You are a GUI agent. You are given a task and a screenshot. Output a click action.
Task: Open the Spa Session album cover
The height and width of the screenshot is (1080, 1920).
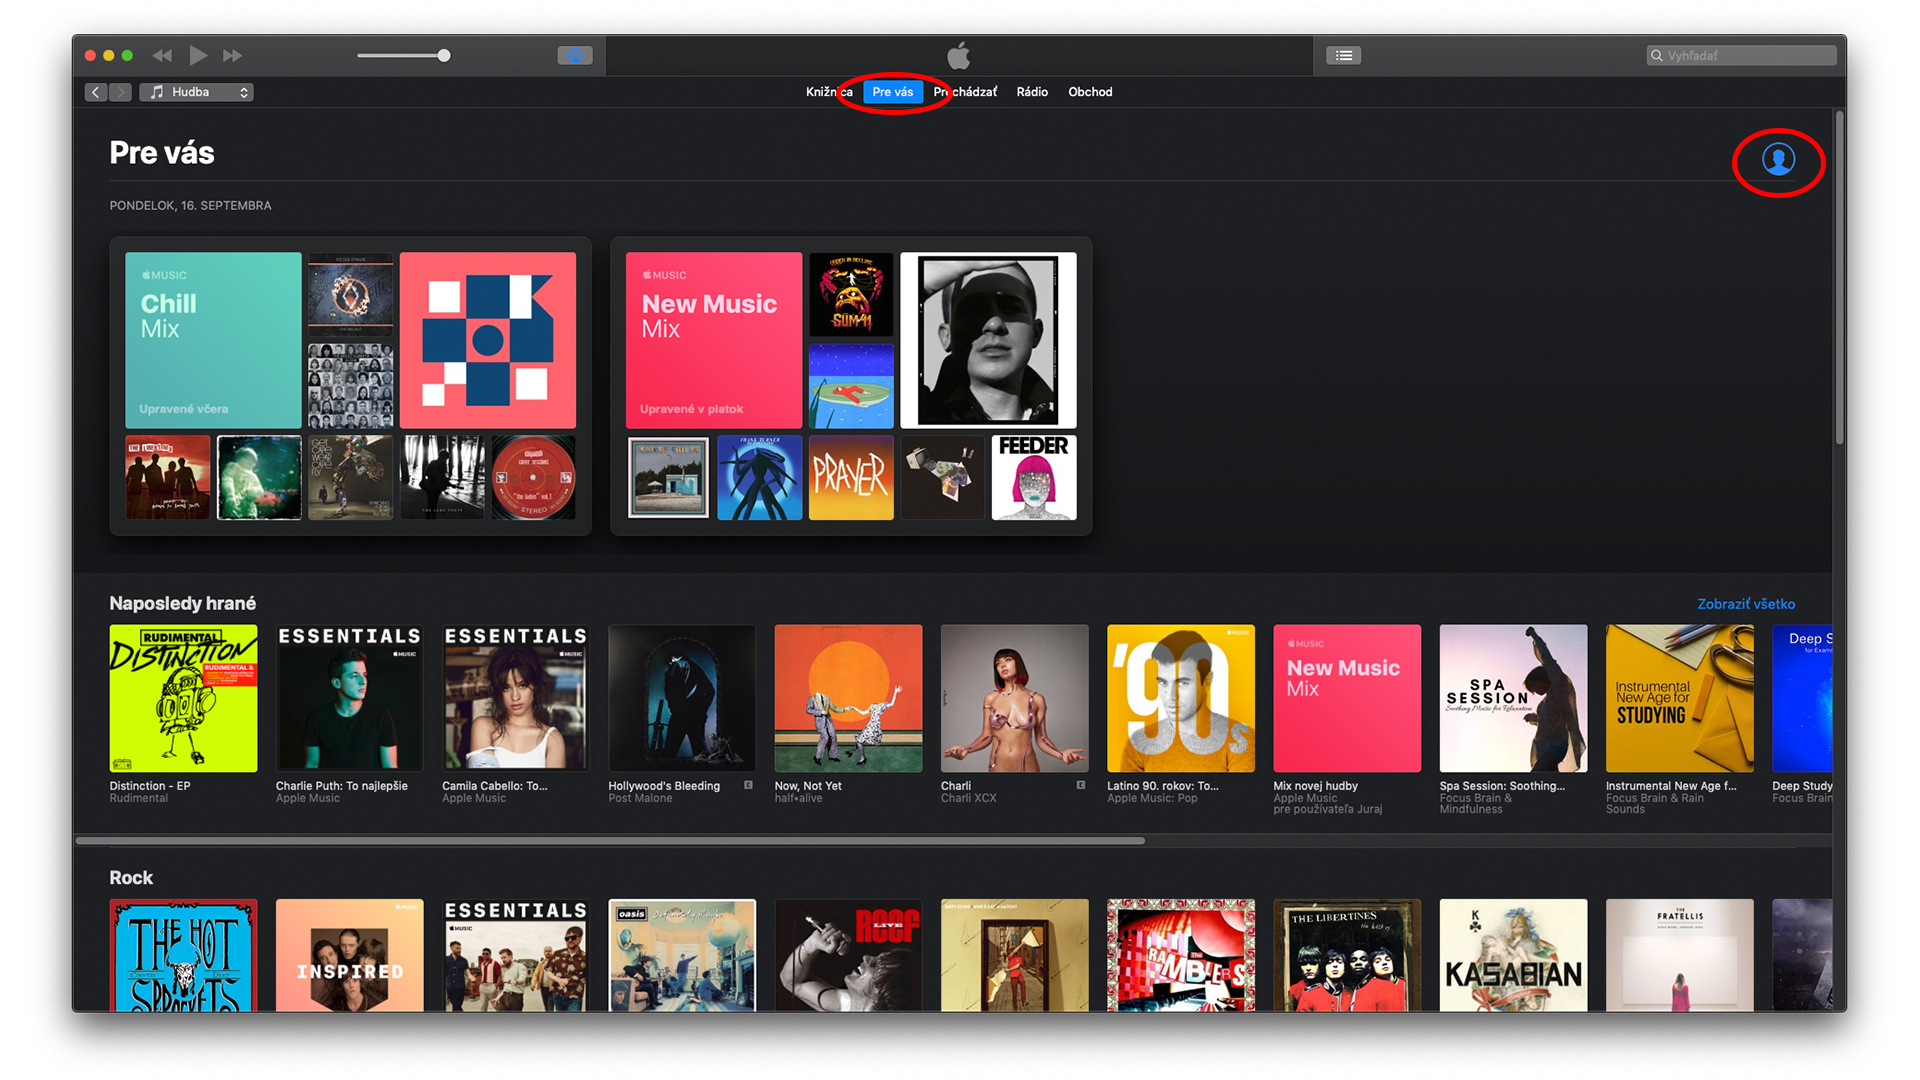1513,698
